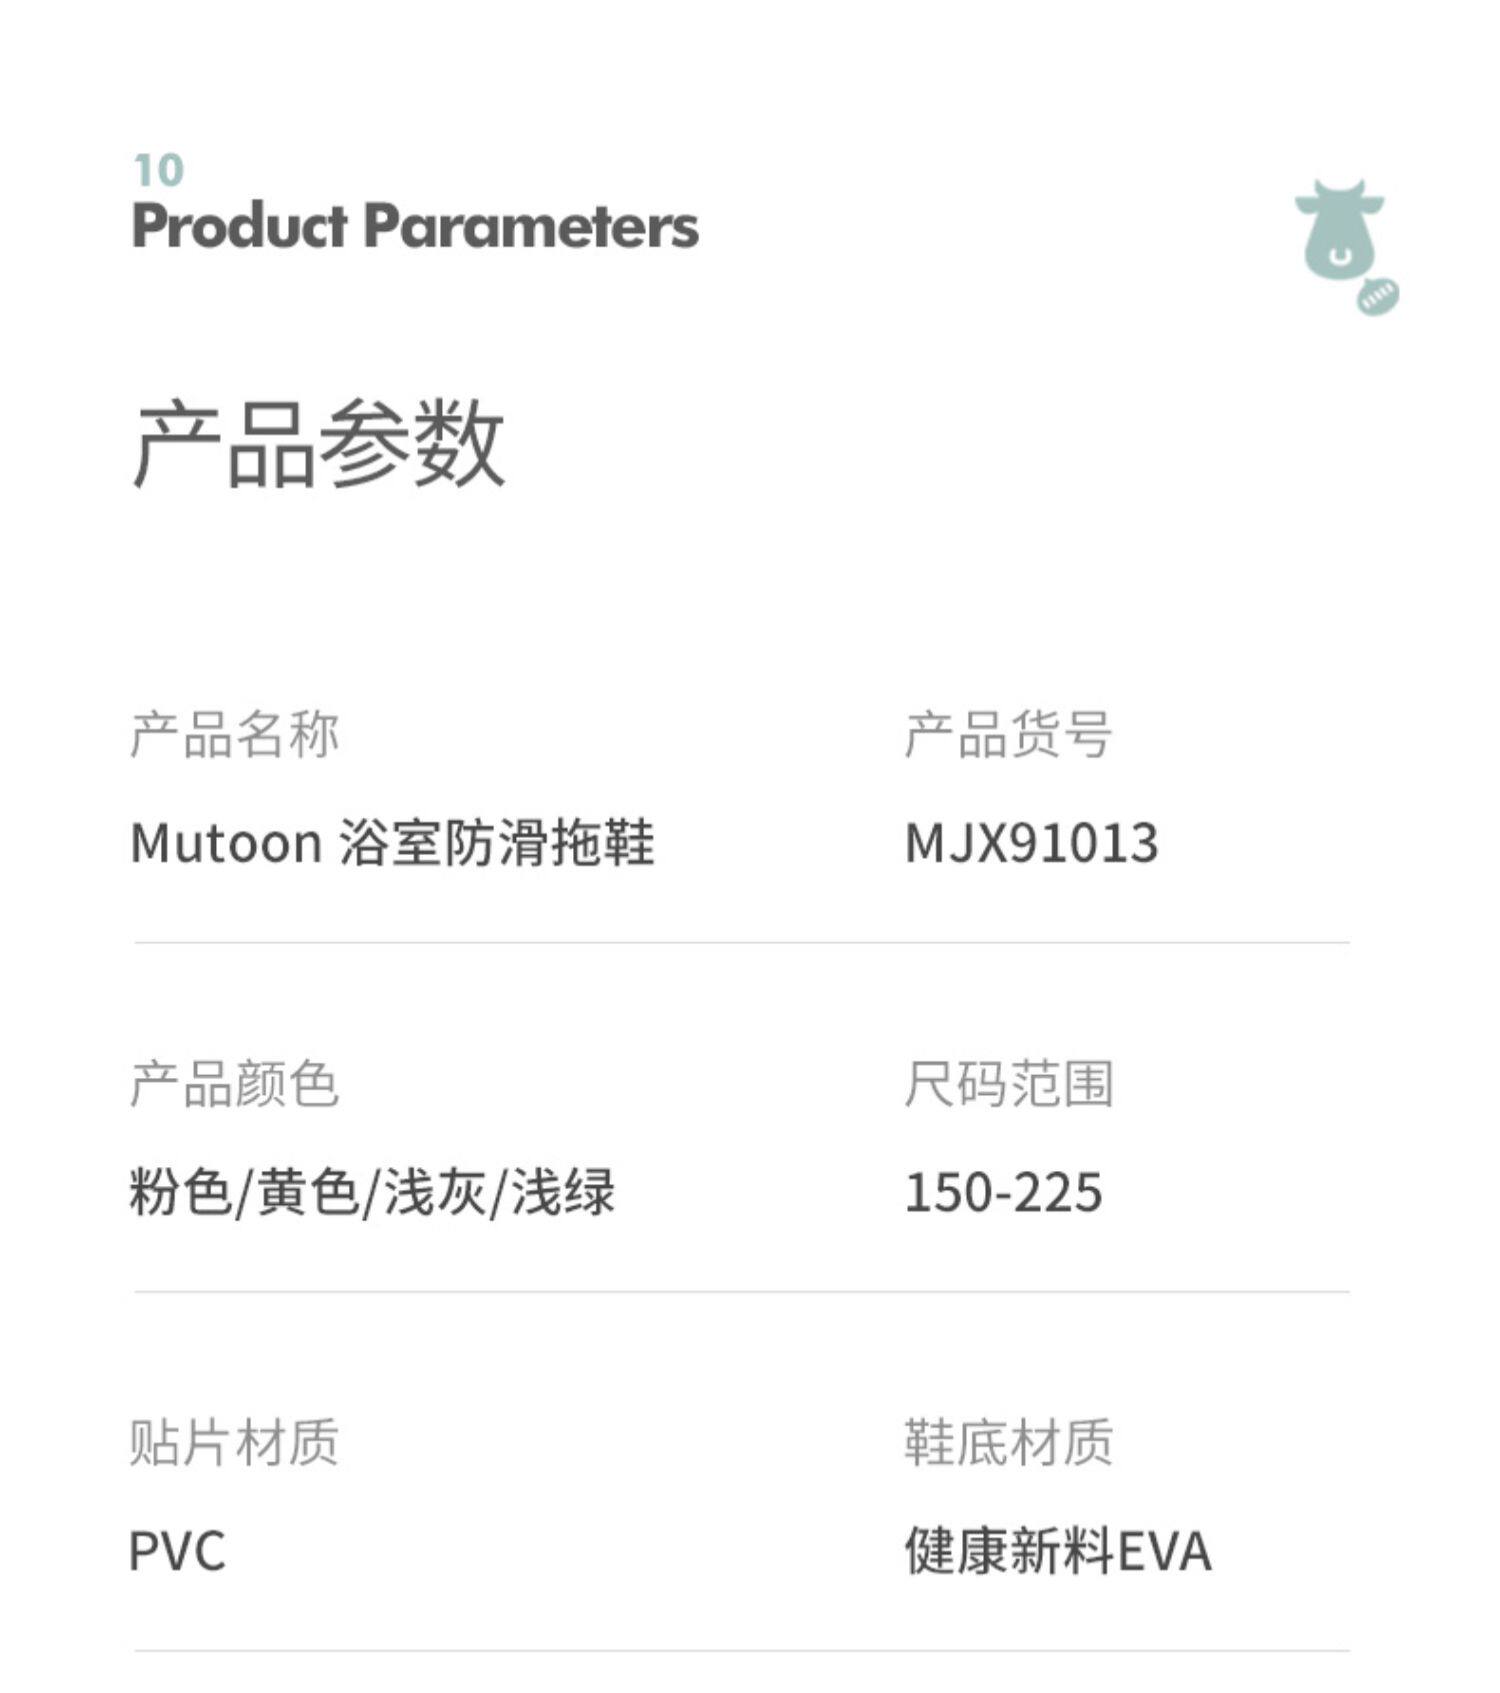Click the 鞋底材质 field label

(1008, 1443)
